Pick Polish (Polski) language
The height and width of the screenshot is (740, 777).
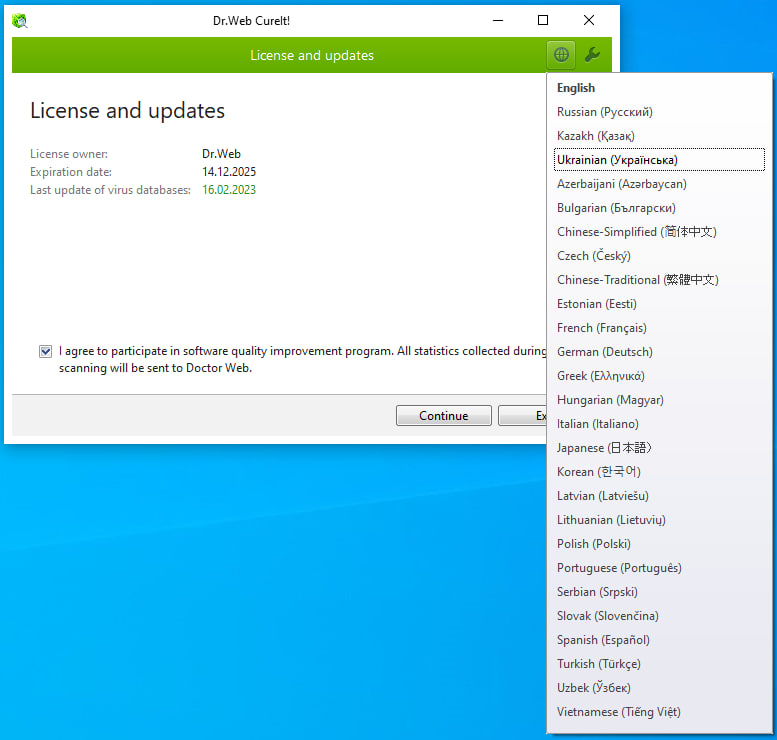tap(659, 544)
